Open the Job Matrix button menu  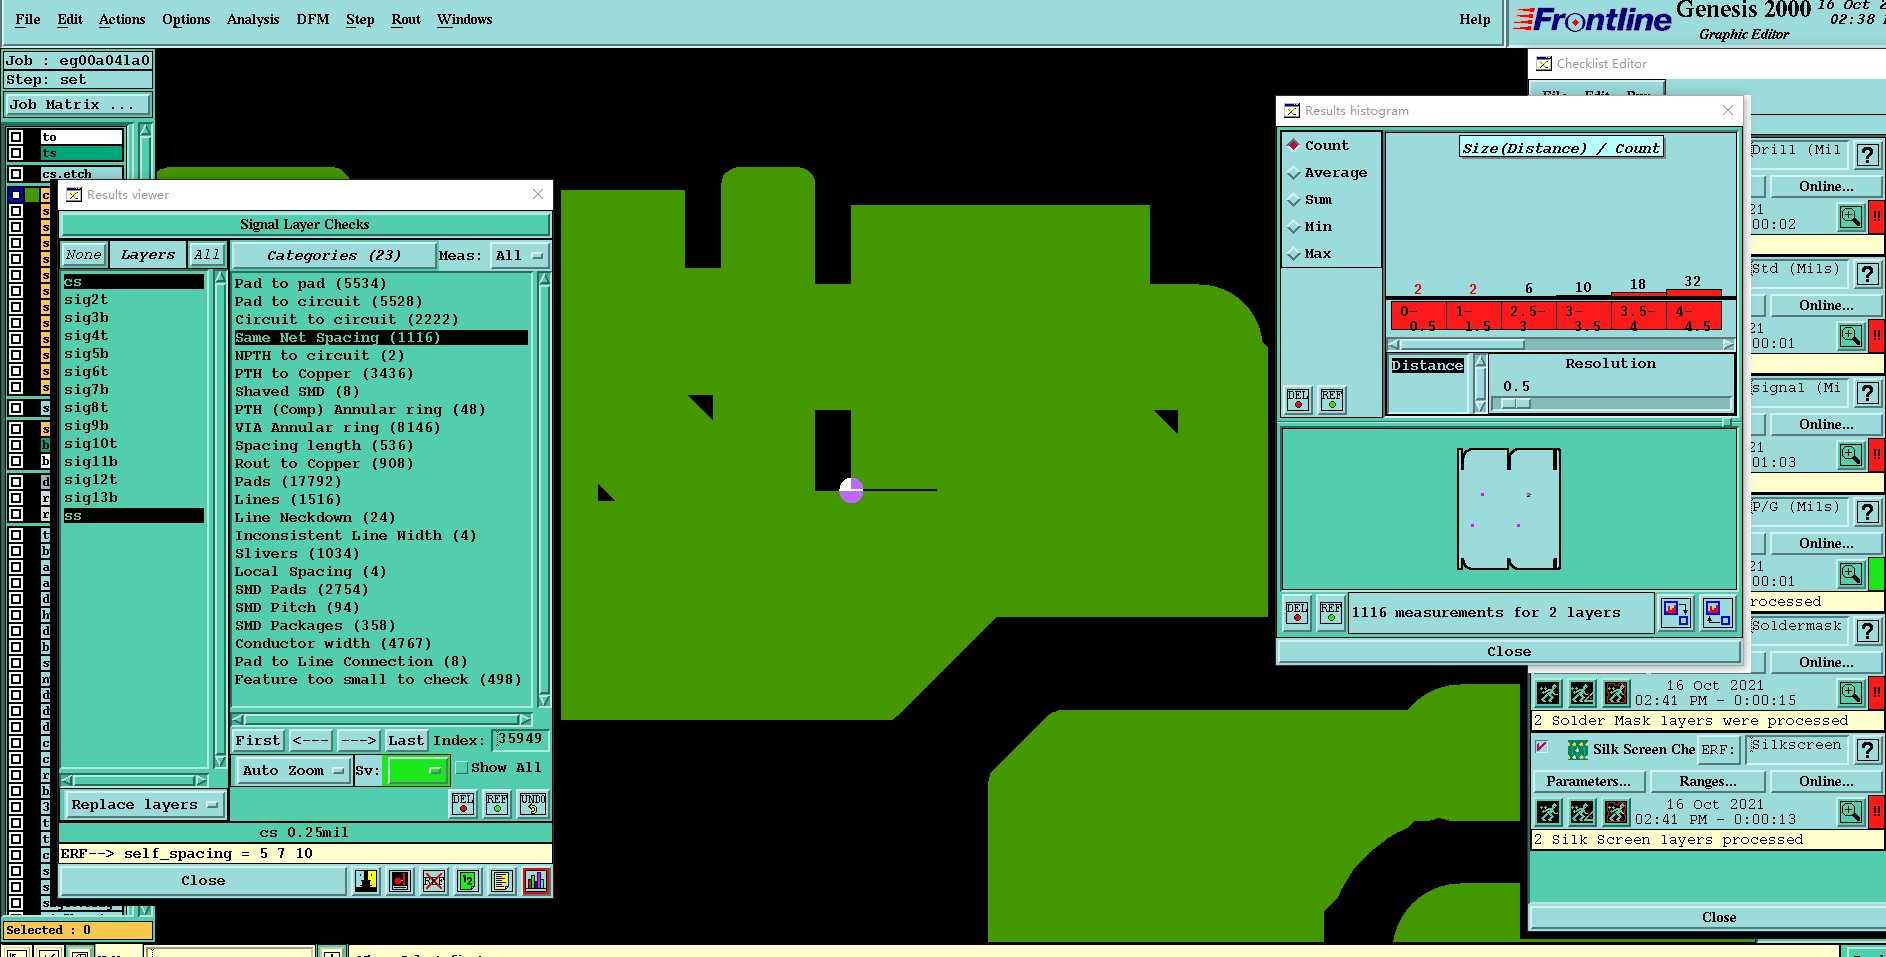pos(78,105)
